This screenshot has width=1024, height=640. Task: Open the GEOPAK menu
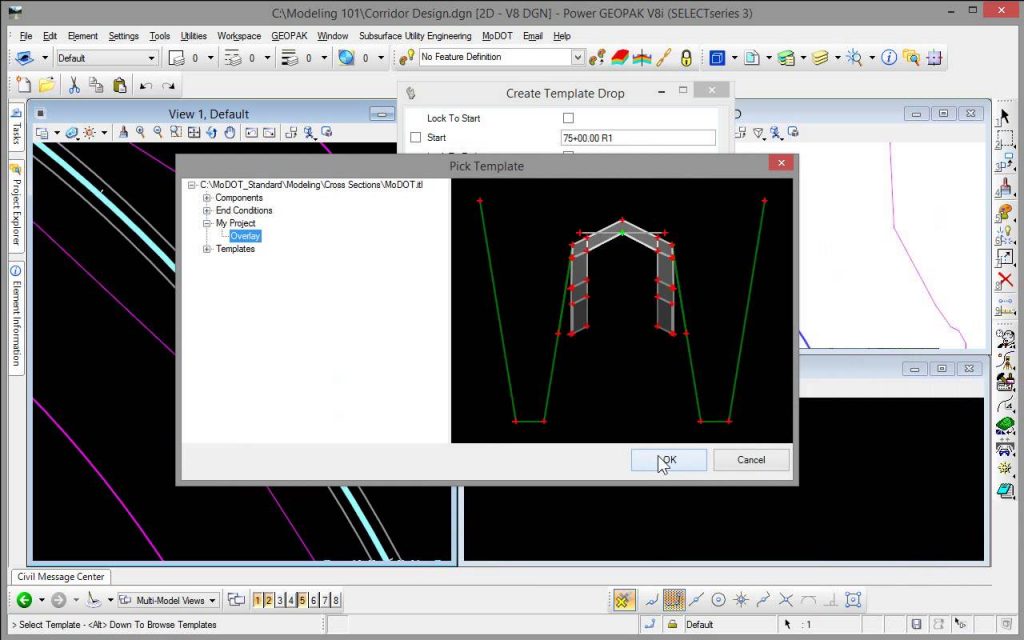click(289, 36)
